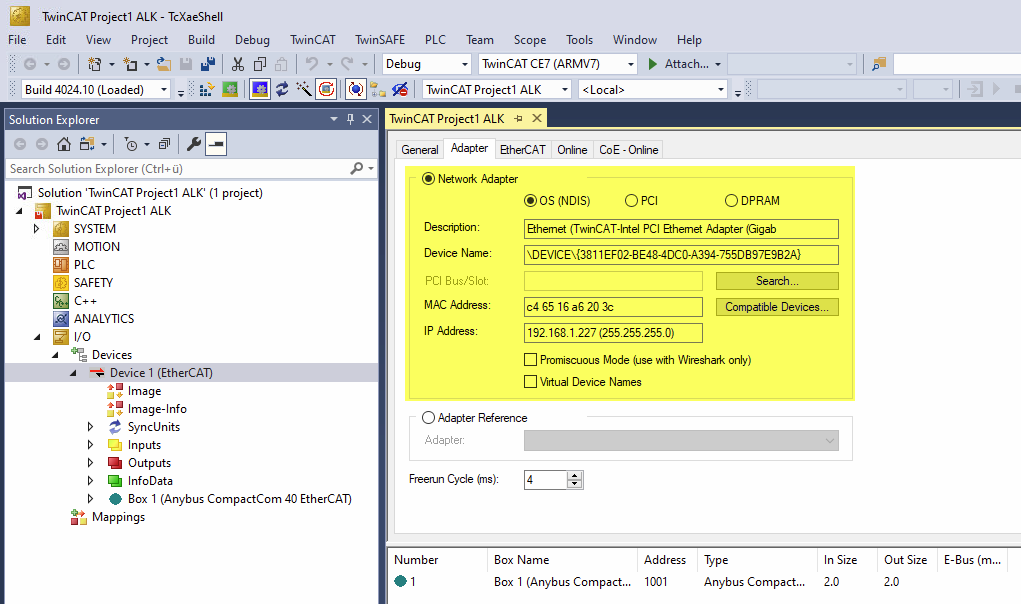Screen dimensions: 1021x604
Task: Select the Network Adapter radio button
Action: [428, 178]
